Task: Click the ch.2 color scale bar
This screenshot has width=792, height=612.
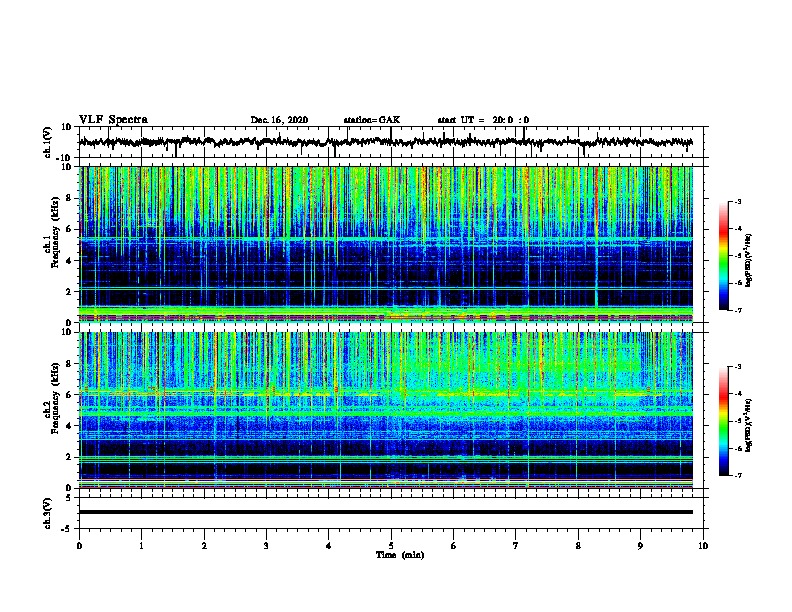Action: coord(723,421)
